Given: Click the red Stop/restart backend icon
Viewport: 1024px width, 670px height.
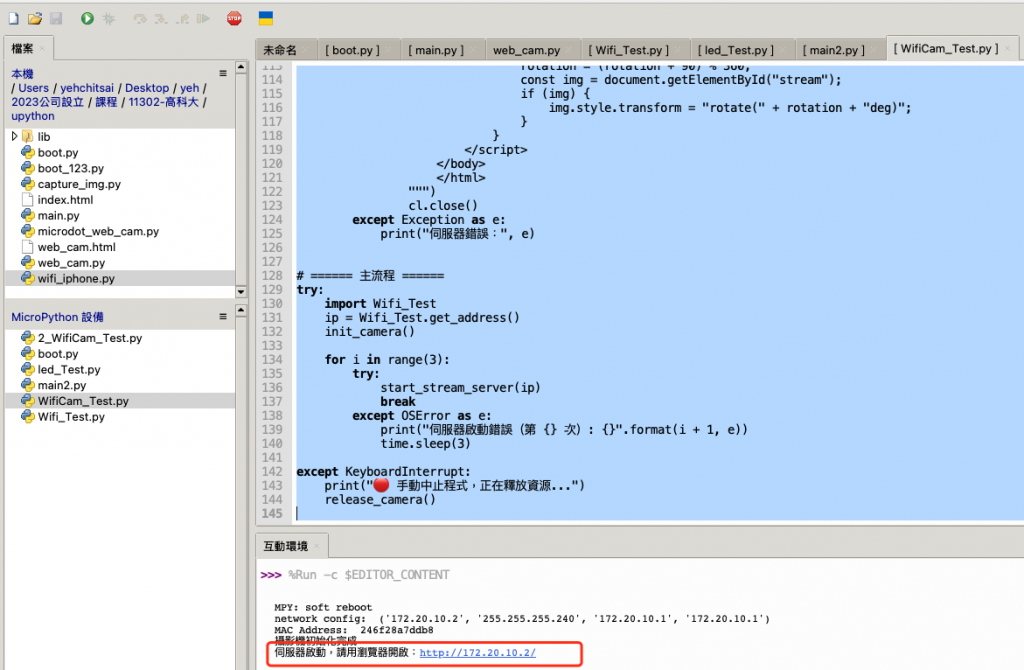Looking at the screenshot, I should point(234,18).
